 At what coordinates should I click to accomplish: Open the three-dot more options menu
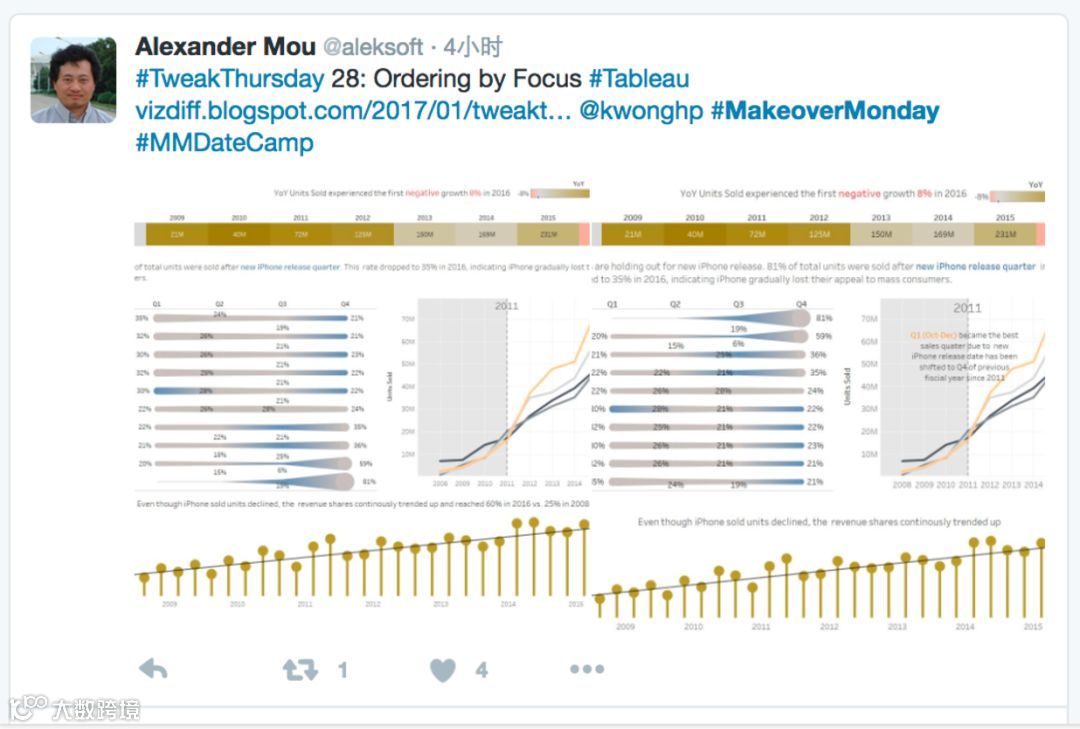(x=587, y=668)
